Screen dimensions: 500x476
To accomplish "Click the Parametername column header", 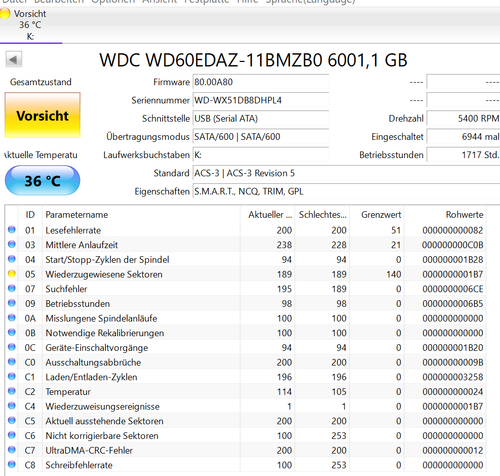I will (x=141, y=215).
